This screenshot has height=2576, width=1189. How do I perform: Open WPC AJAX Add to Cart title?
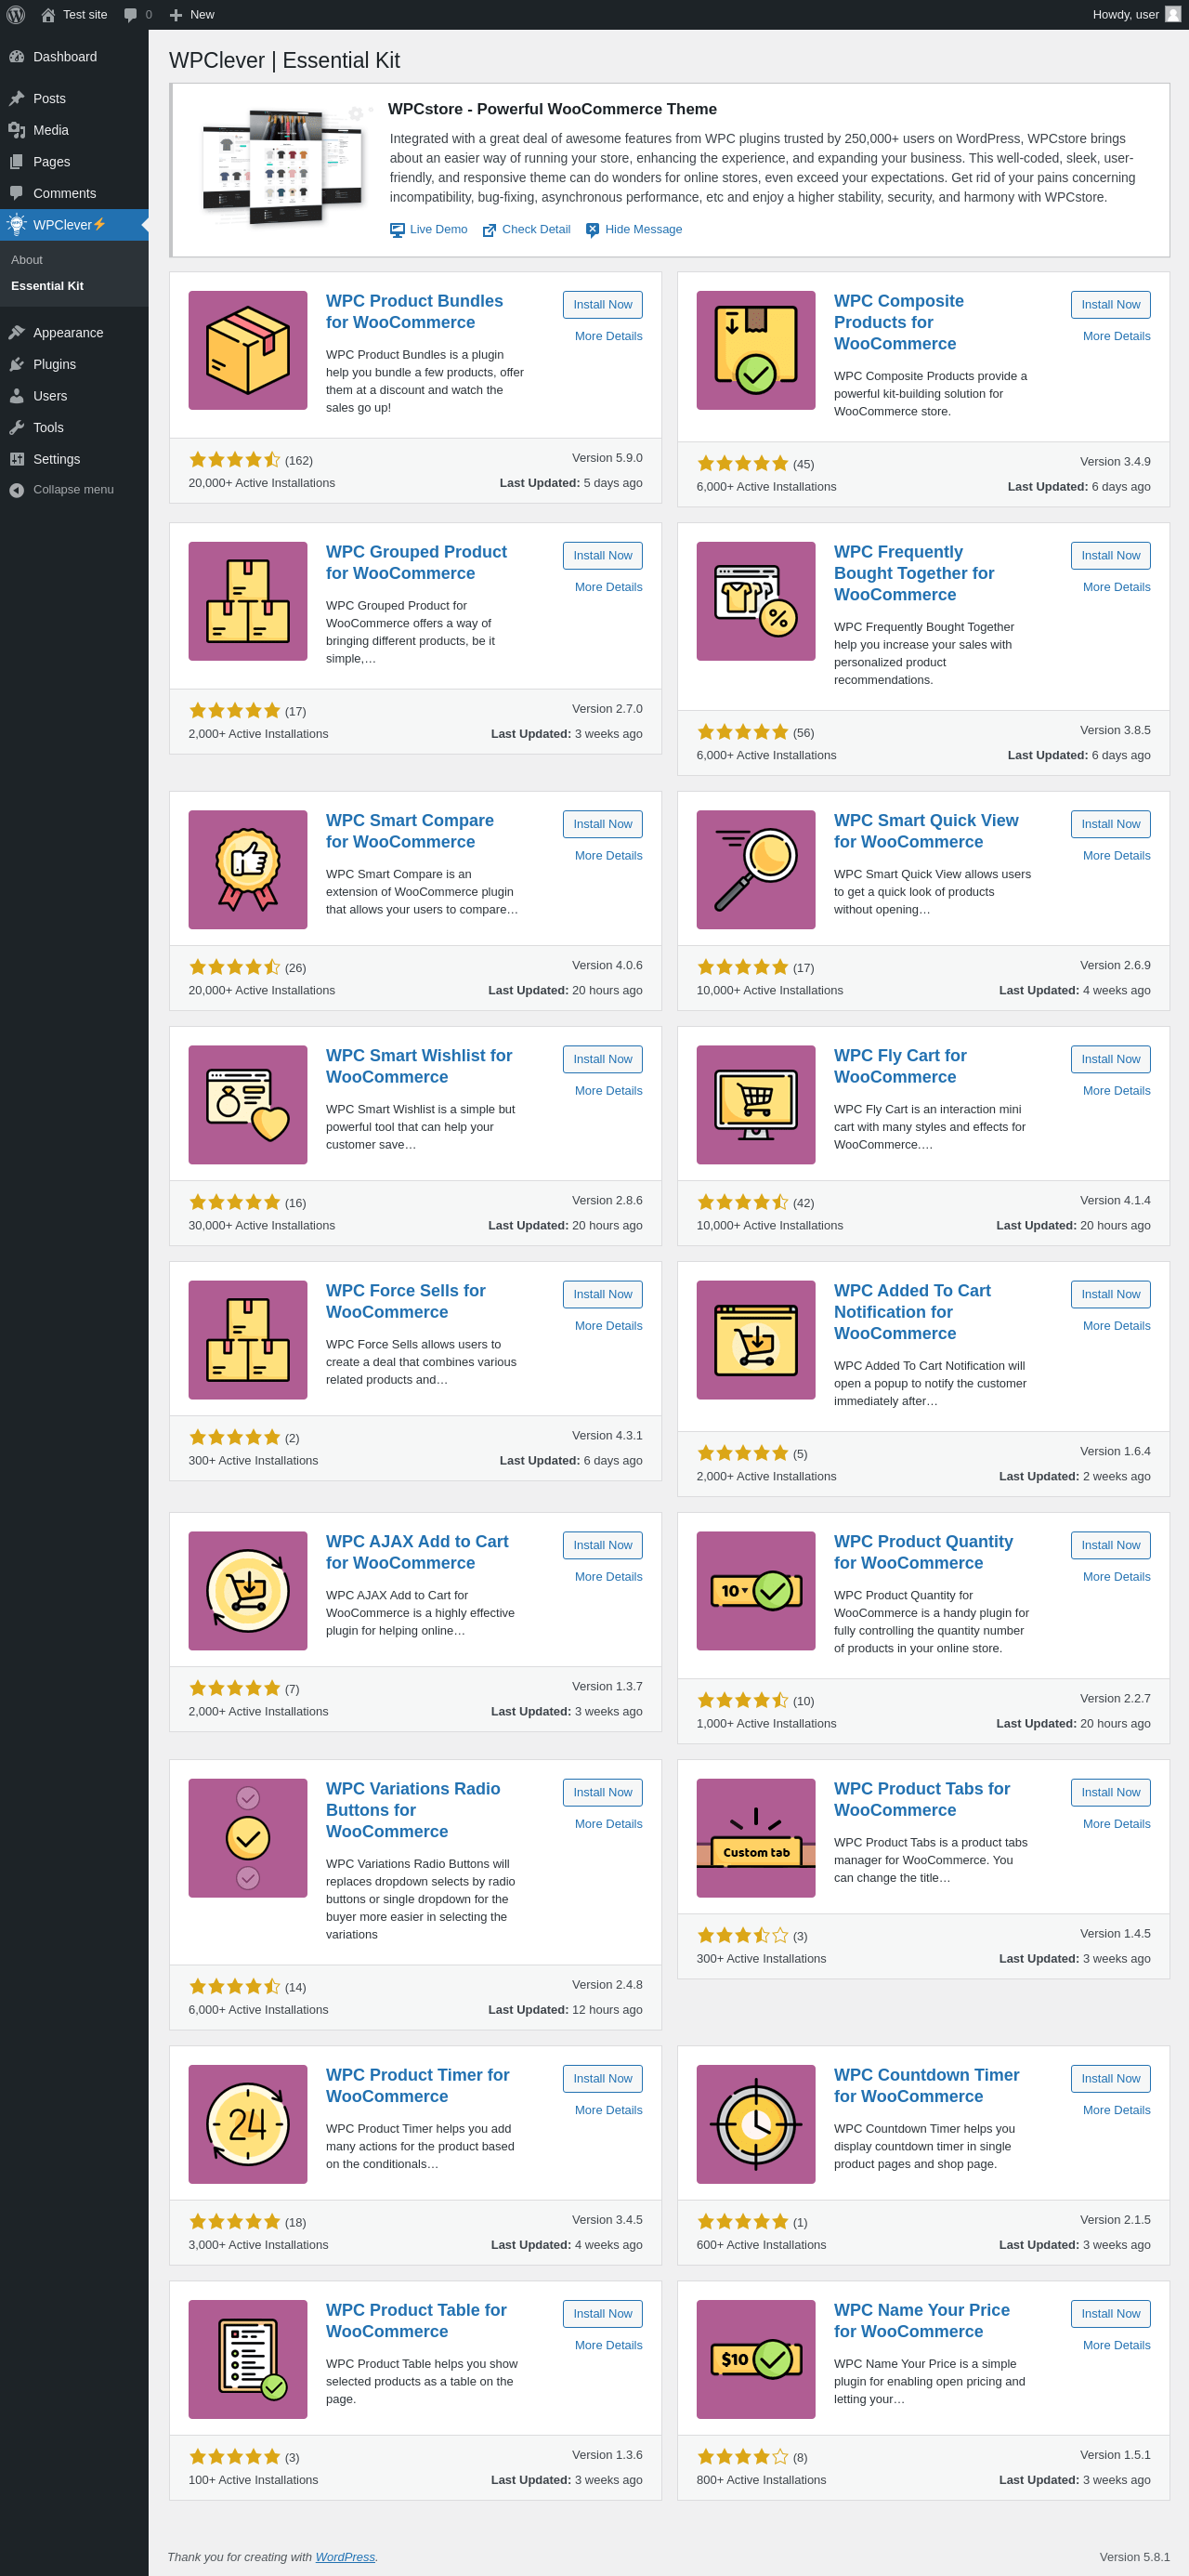click(x=417, y=1551)
